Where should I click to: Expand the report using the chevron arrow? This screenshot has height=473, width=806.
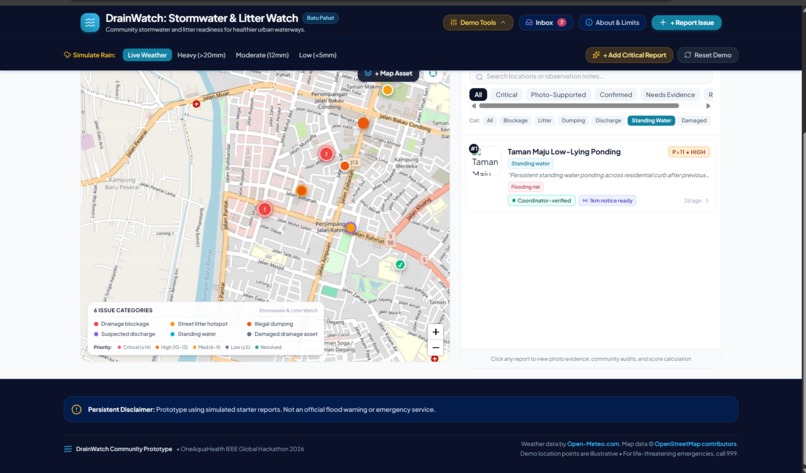point(707,201)
